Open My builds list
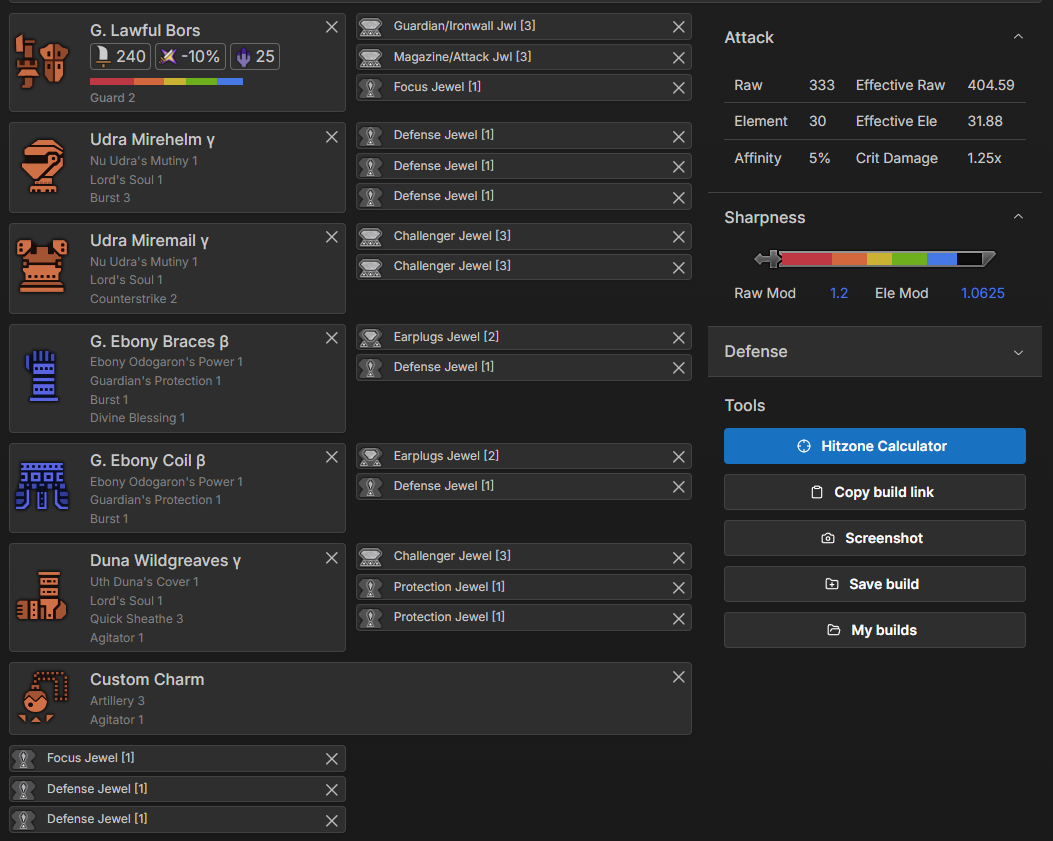This screenshot has height=841, width=1053. [874, 630]
